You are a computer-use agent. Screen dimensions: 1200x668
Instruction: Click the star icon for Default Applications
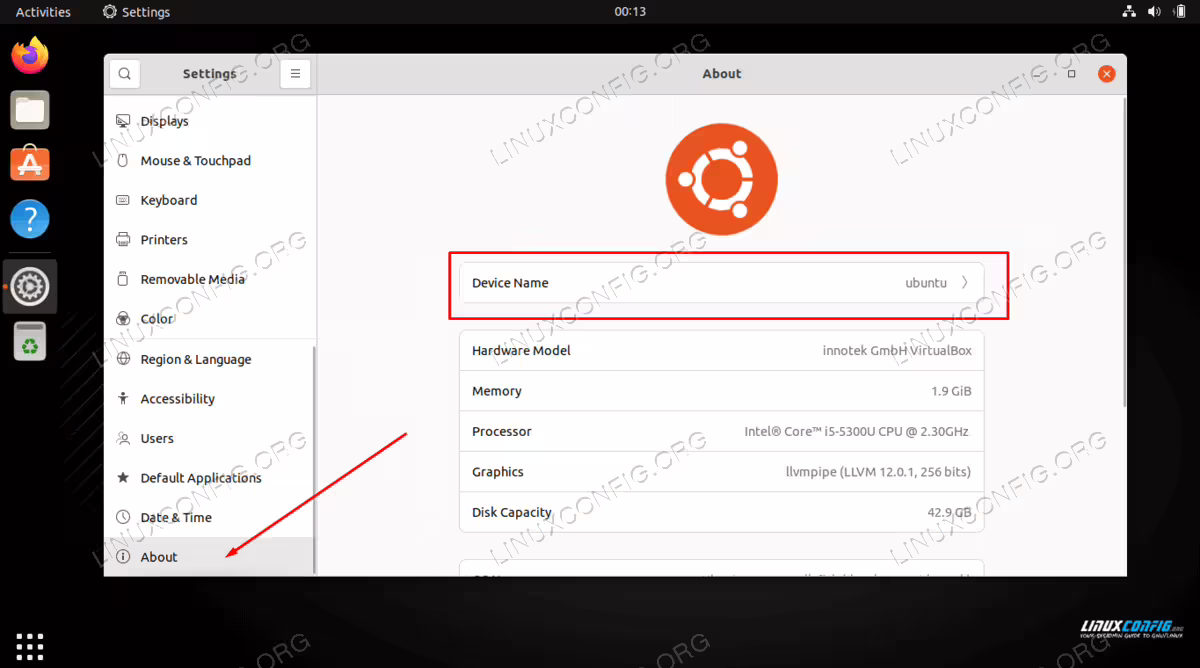click(123, 478)
